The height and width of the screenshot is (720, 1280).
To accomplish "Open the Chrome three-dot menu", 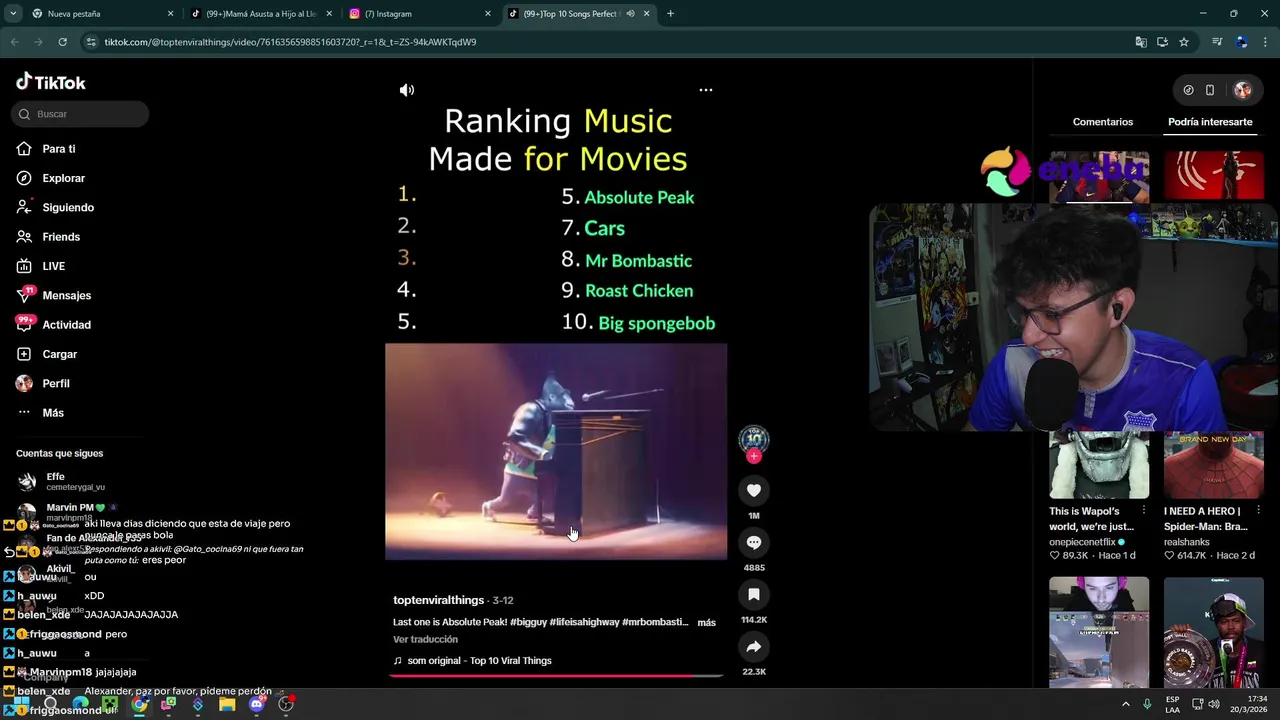I will tap(1265, 42).
